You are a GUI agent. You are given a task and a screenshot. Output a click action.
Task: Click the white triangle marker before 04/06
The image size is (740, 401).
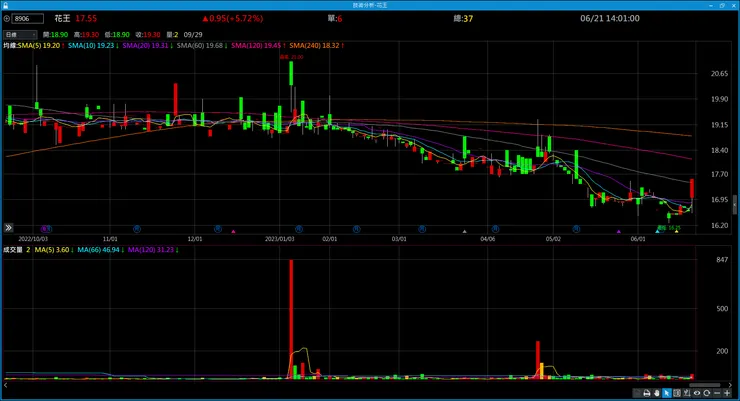[x=464, y=231]
